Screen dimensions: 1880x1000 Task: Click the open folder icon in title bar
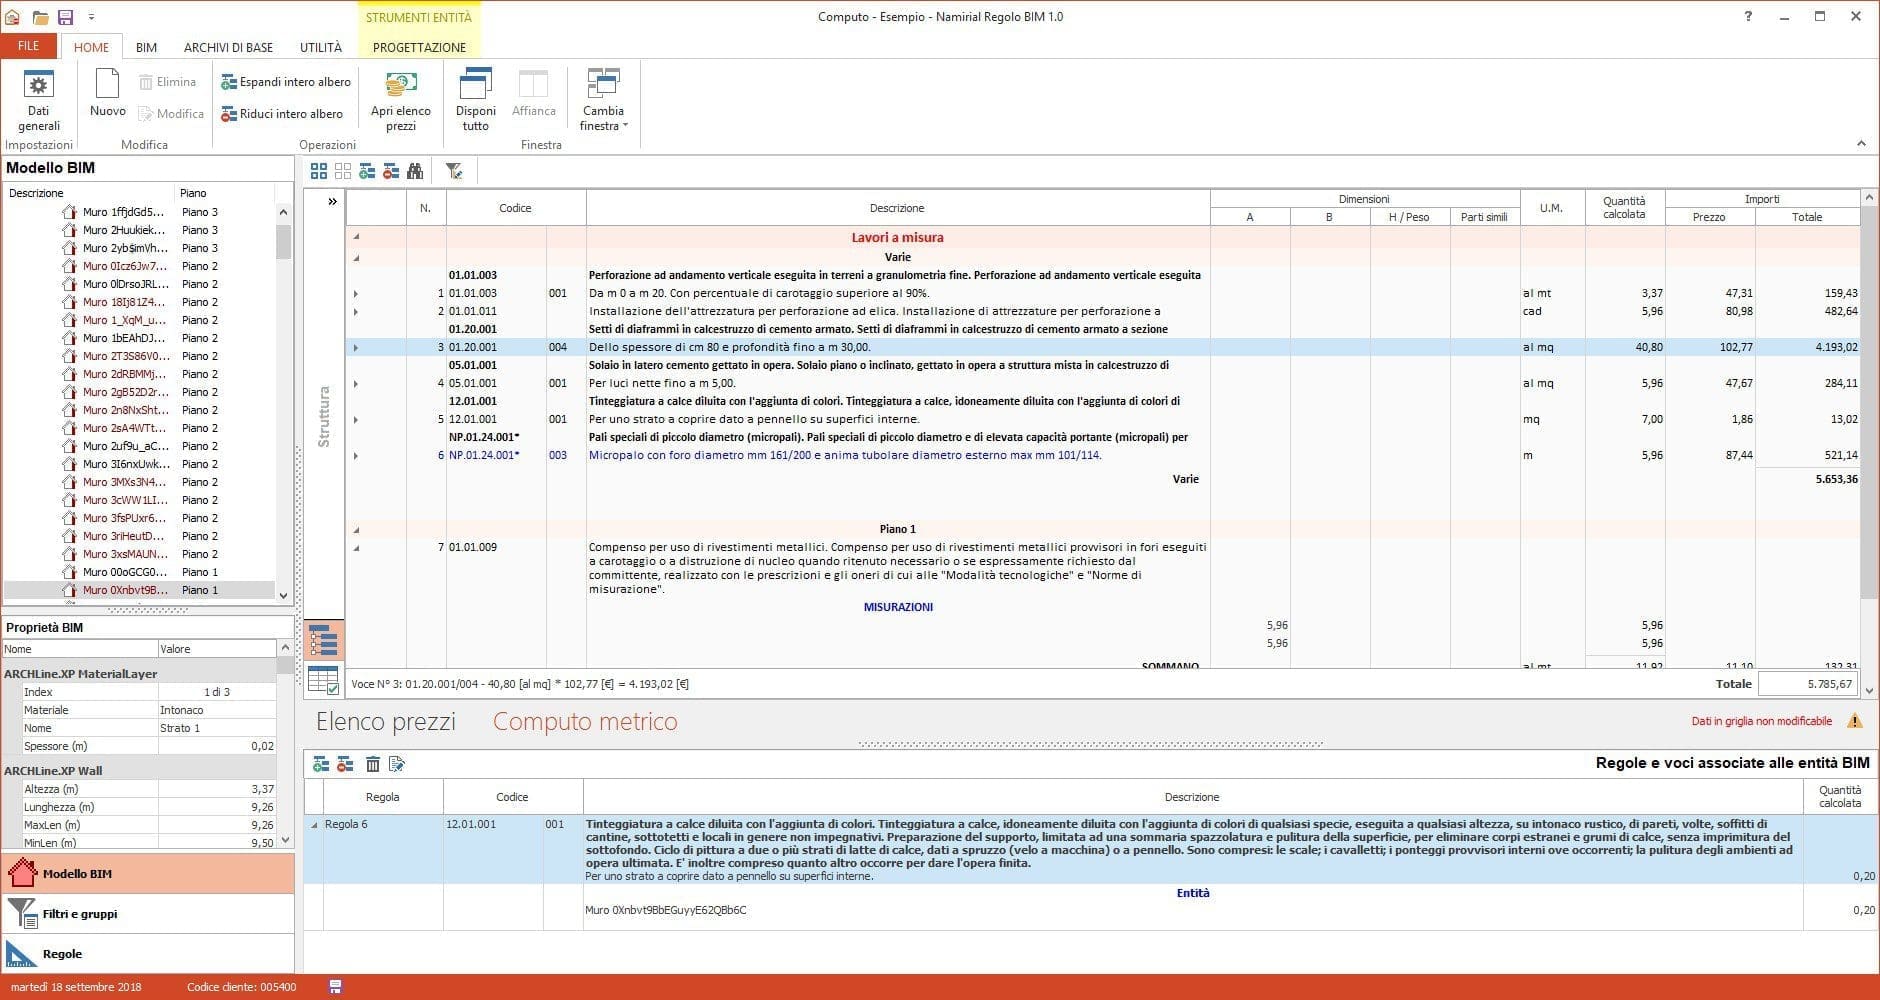pos(40,17)
